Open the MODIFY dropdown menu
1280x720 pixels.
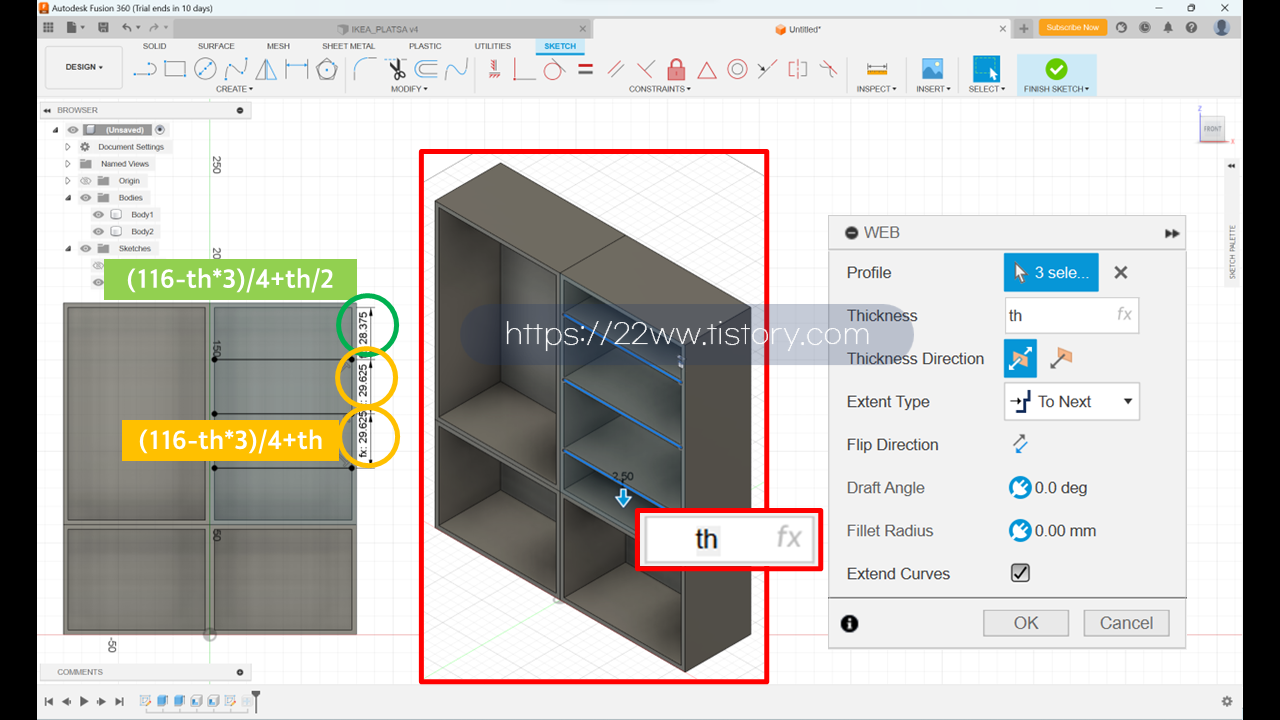pyautogui.click(x=409, y=89)
